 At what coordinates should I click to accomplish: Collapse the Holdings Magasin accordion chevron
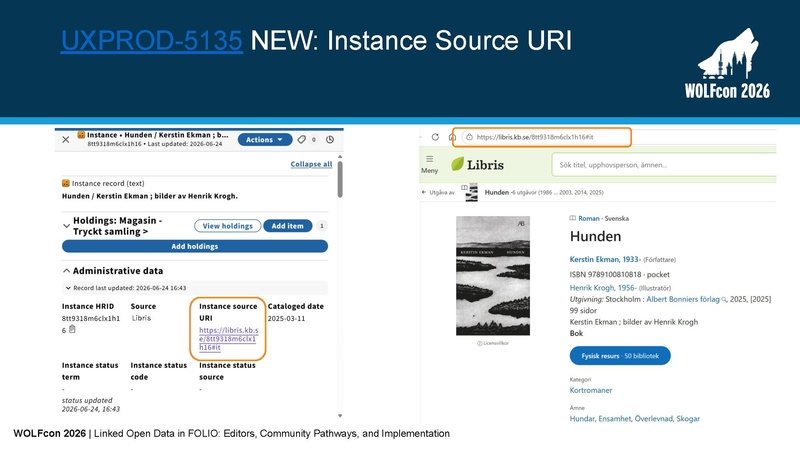(66, 226)
